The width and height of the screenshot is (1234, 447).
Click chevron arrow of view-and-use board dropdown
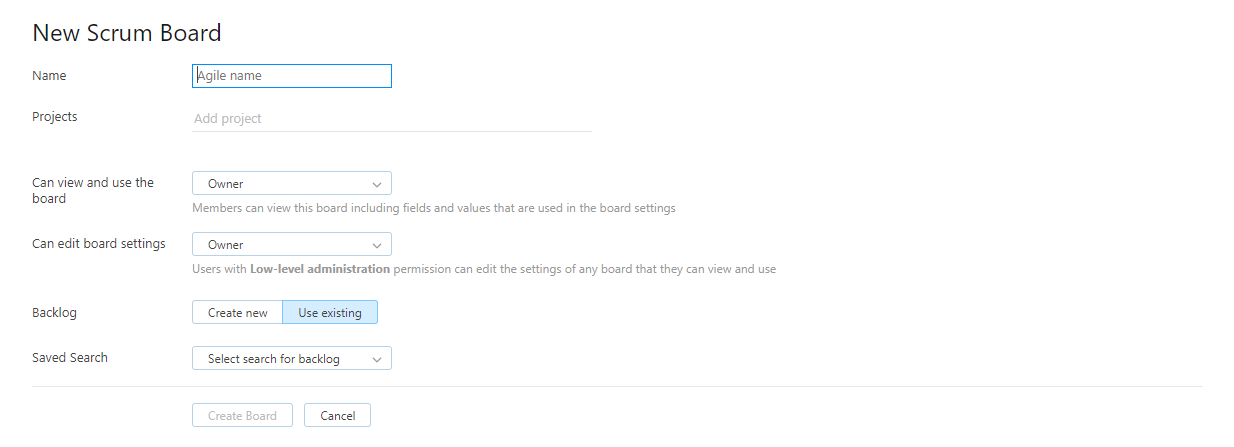[376, 184]
